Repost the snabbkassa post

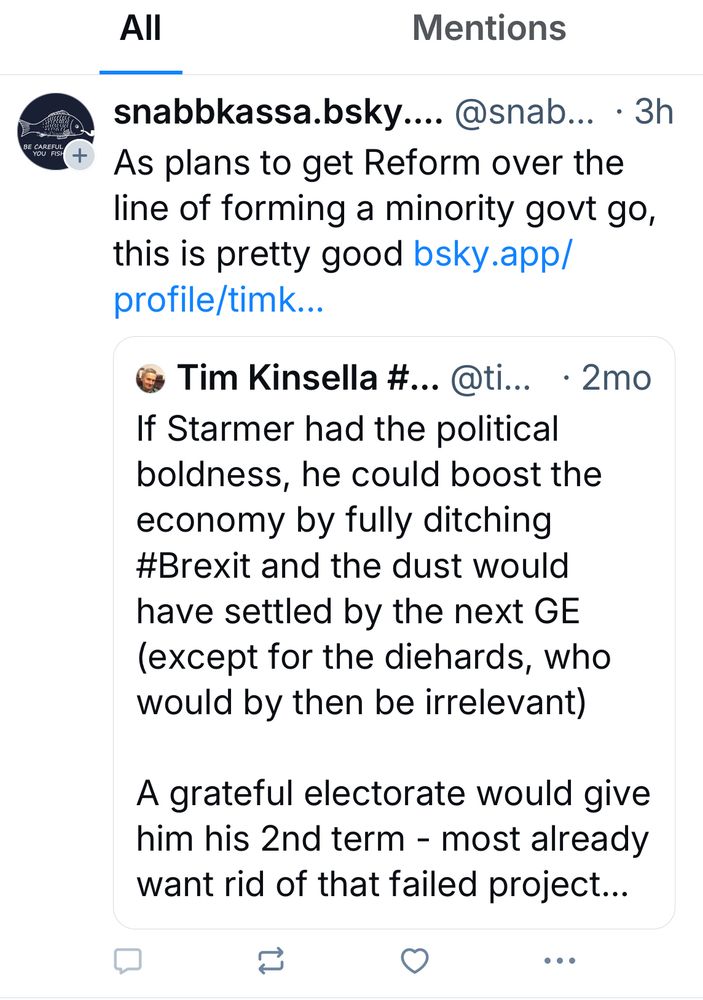coord(270,962)
